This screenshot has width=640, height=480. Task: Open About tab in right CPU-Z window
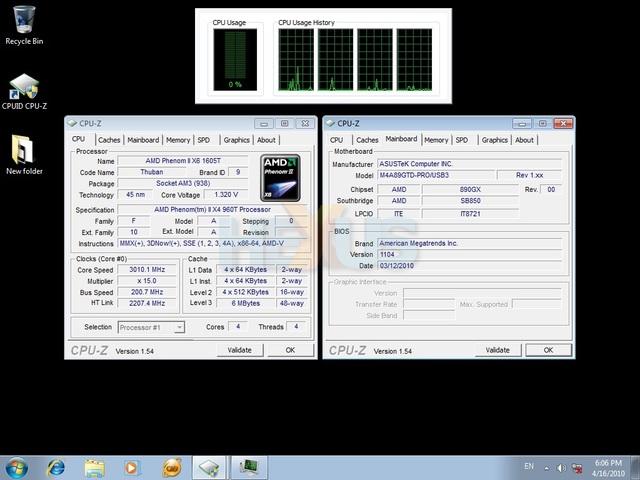pos(524,140)
